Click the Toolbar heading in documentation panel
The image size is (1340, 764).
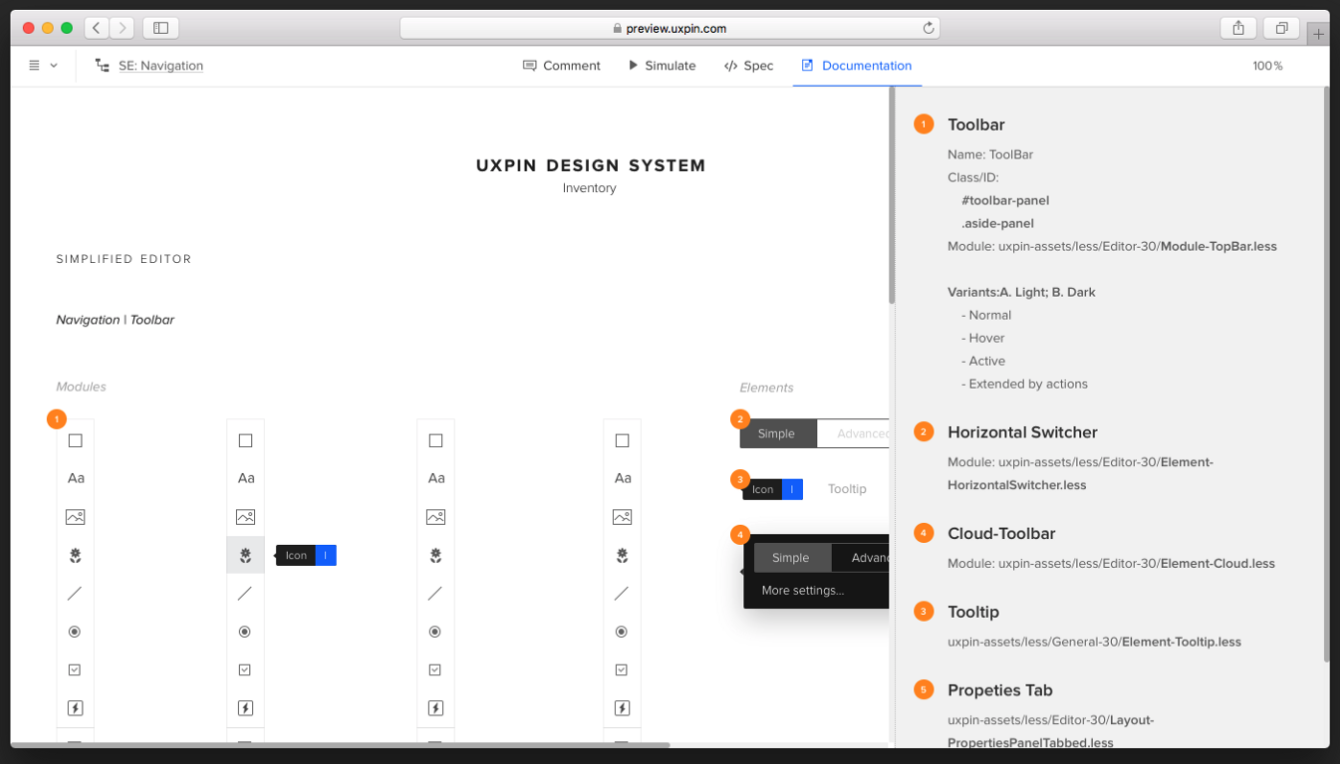pyautogui.click(x=976, y=125)
